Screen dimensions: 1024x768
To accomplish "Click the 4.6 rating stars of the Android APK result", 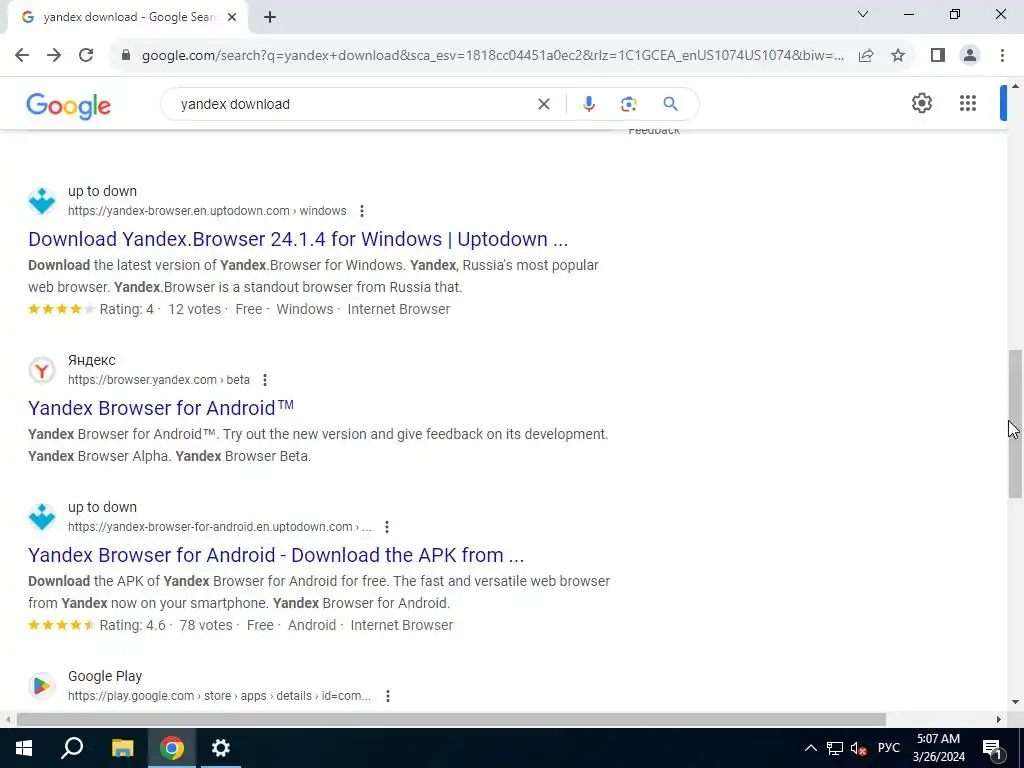I will (61, 626).
